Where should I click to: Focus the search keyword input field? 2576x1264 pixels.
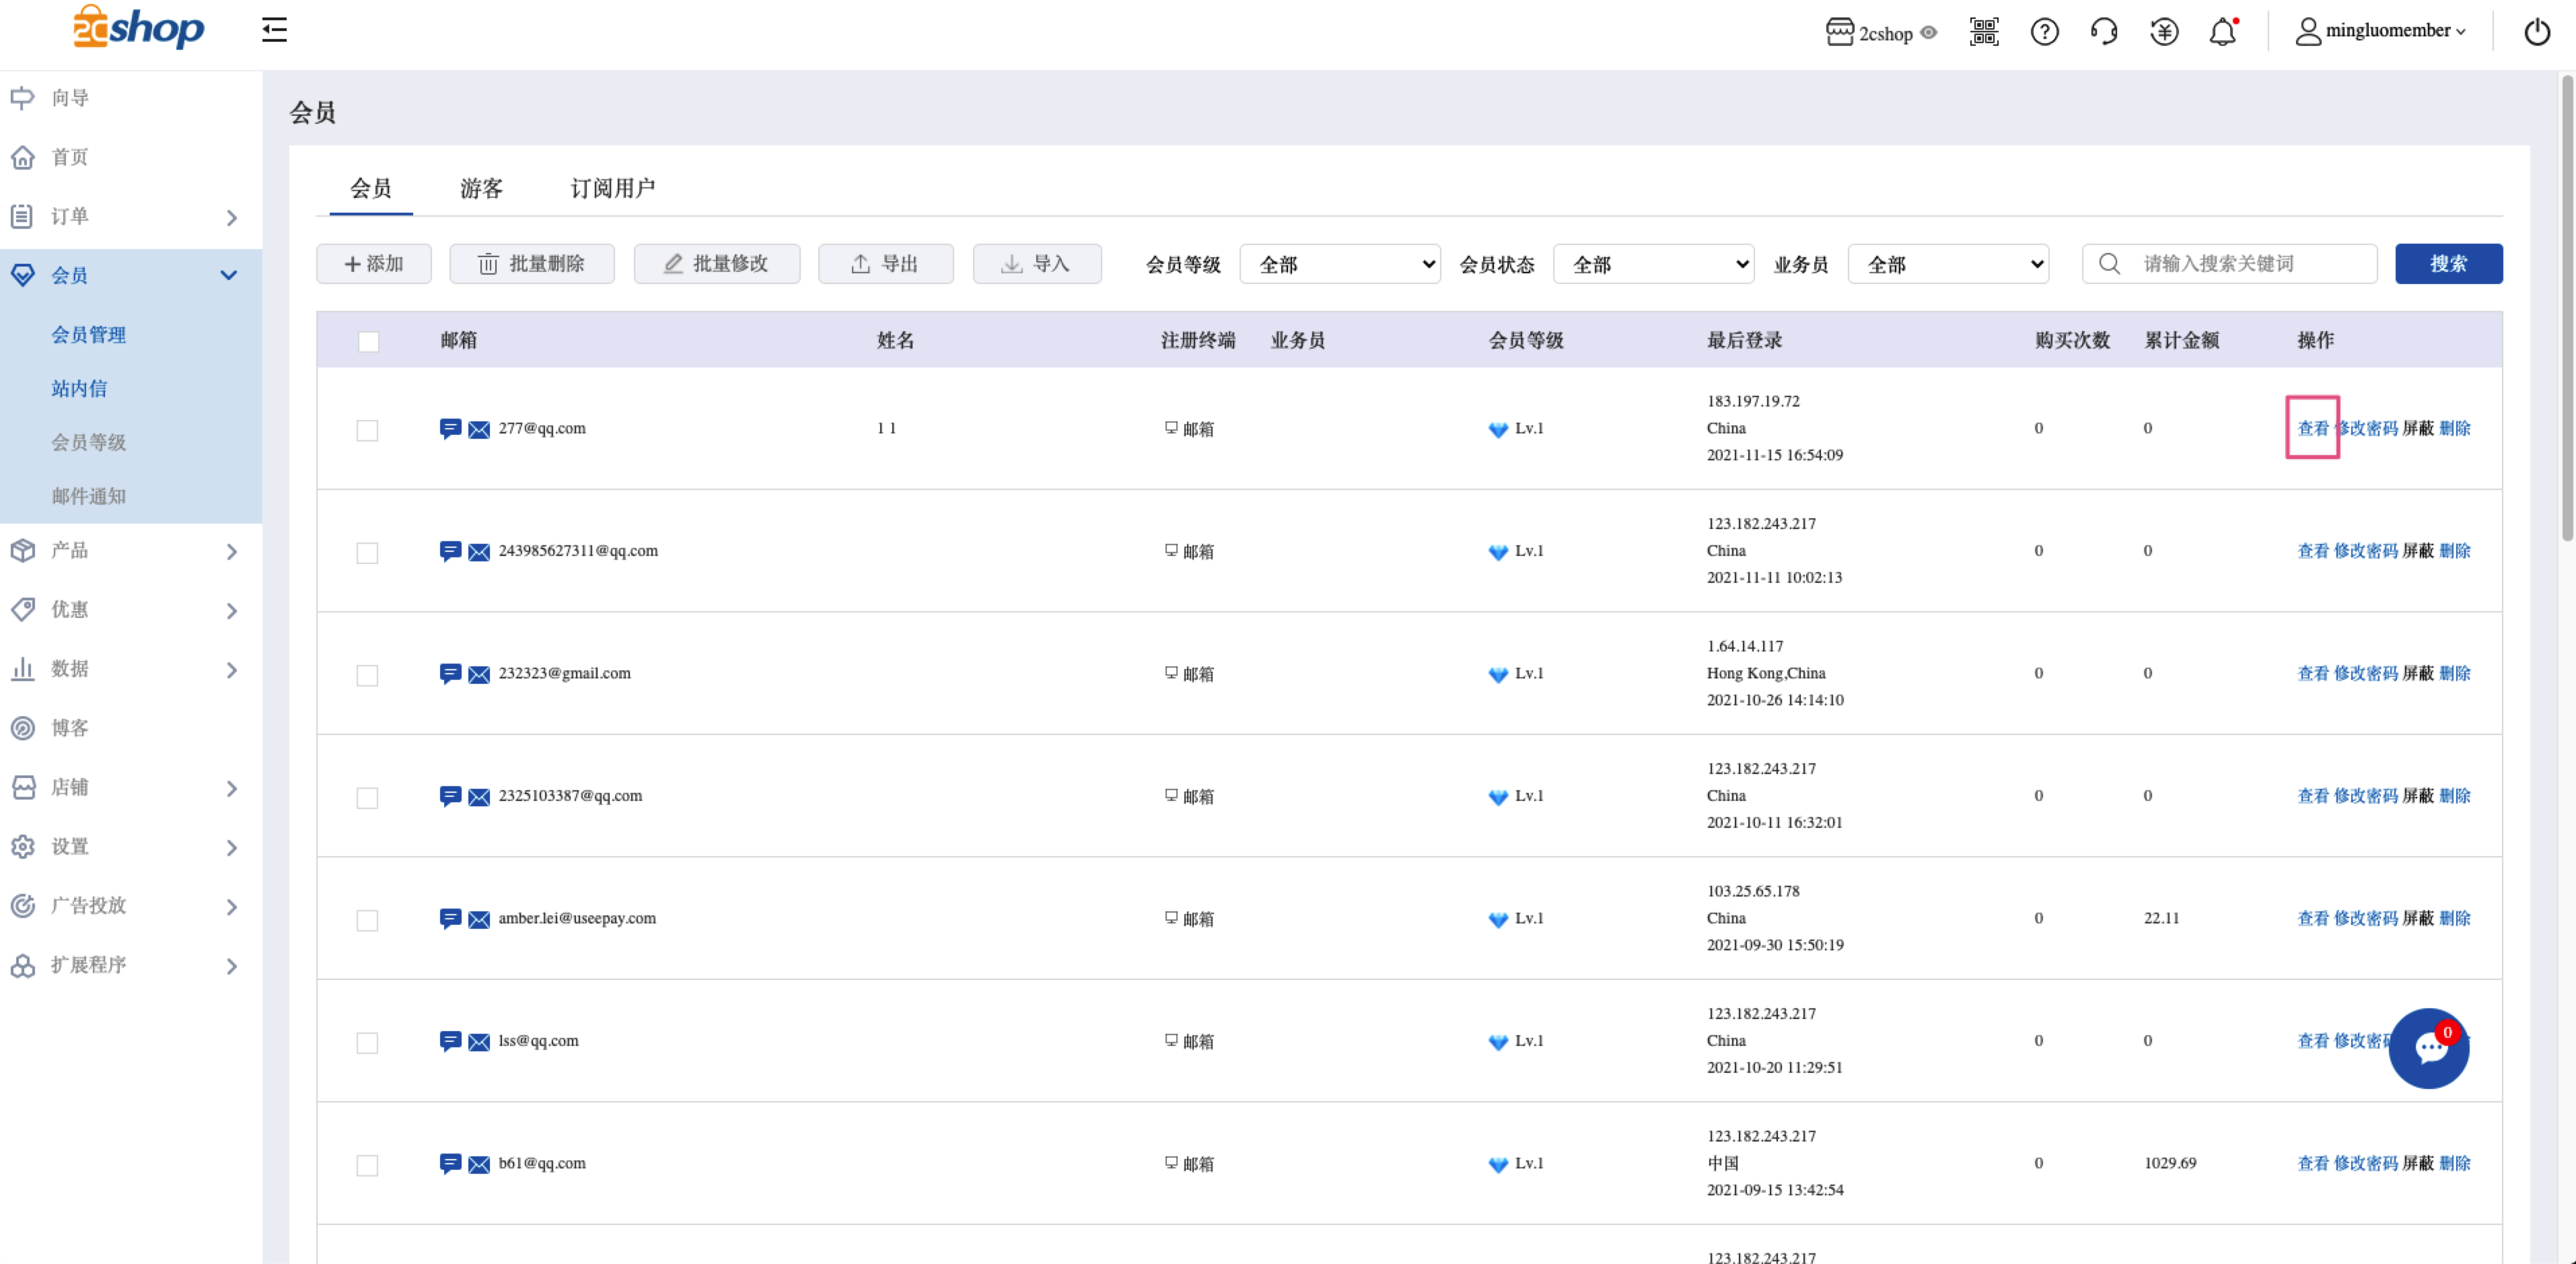tap(2230, 264)
